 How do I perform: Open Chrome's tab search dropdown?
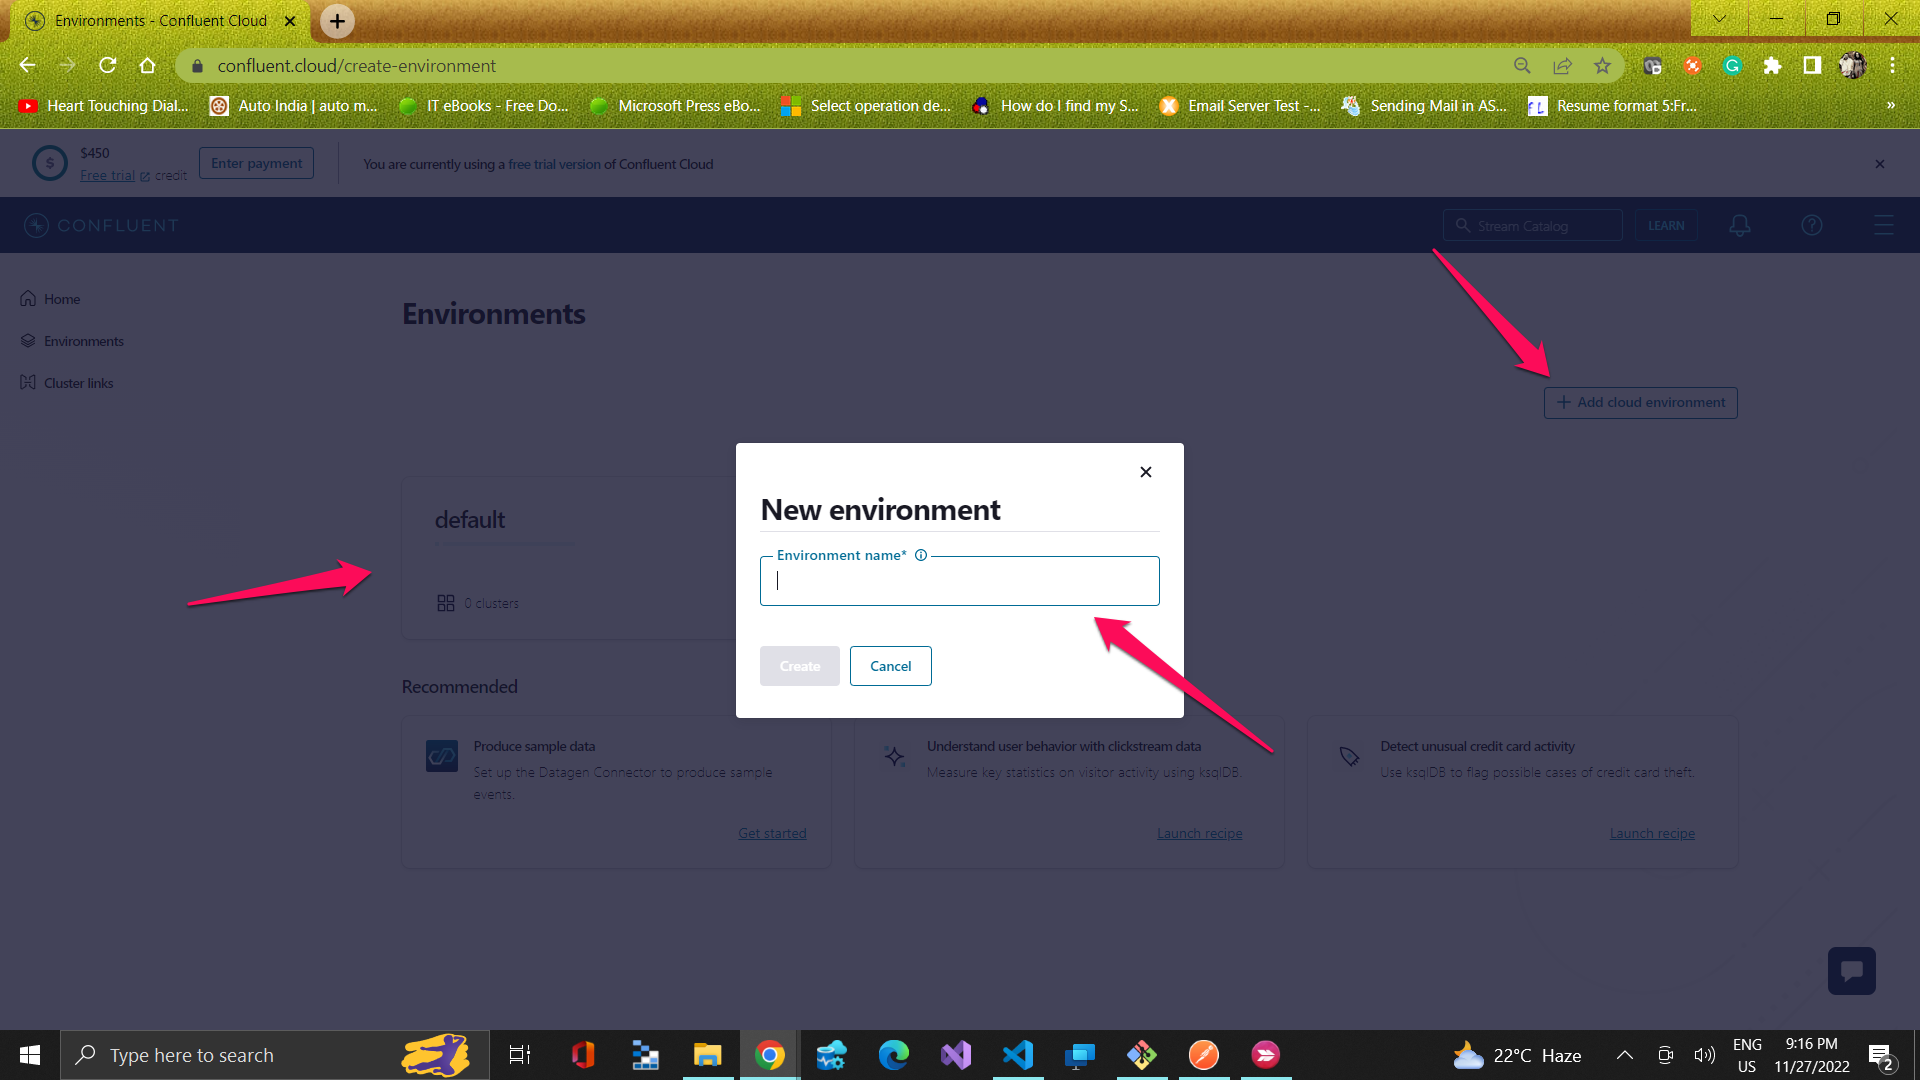(1718, 19)
